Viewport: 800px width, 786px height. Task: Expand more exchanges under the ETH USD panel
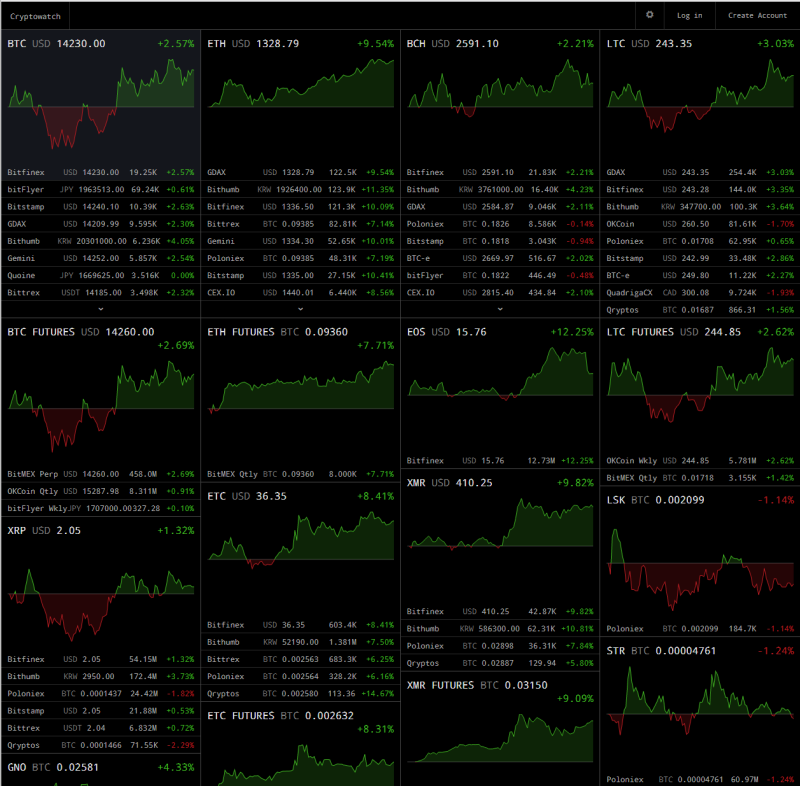[300, 309]
